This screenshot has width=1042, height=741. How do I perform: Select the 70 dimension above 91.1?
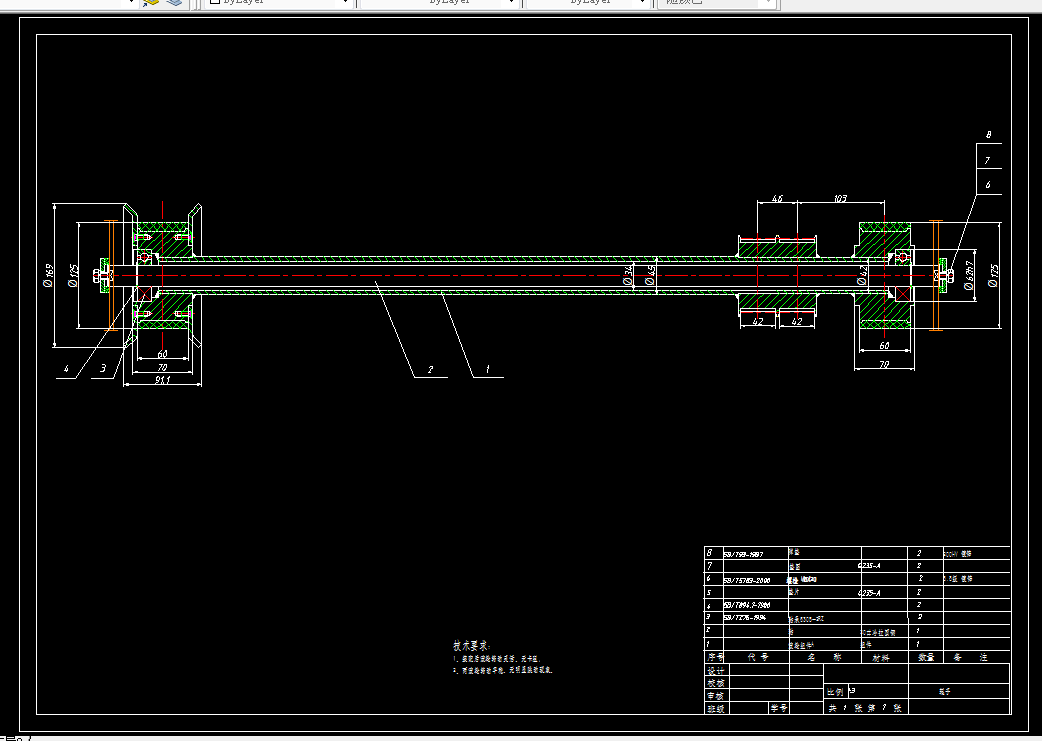(x=162, y=368)
